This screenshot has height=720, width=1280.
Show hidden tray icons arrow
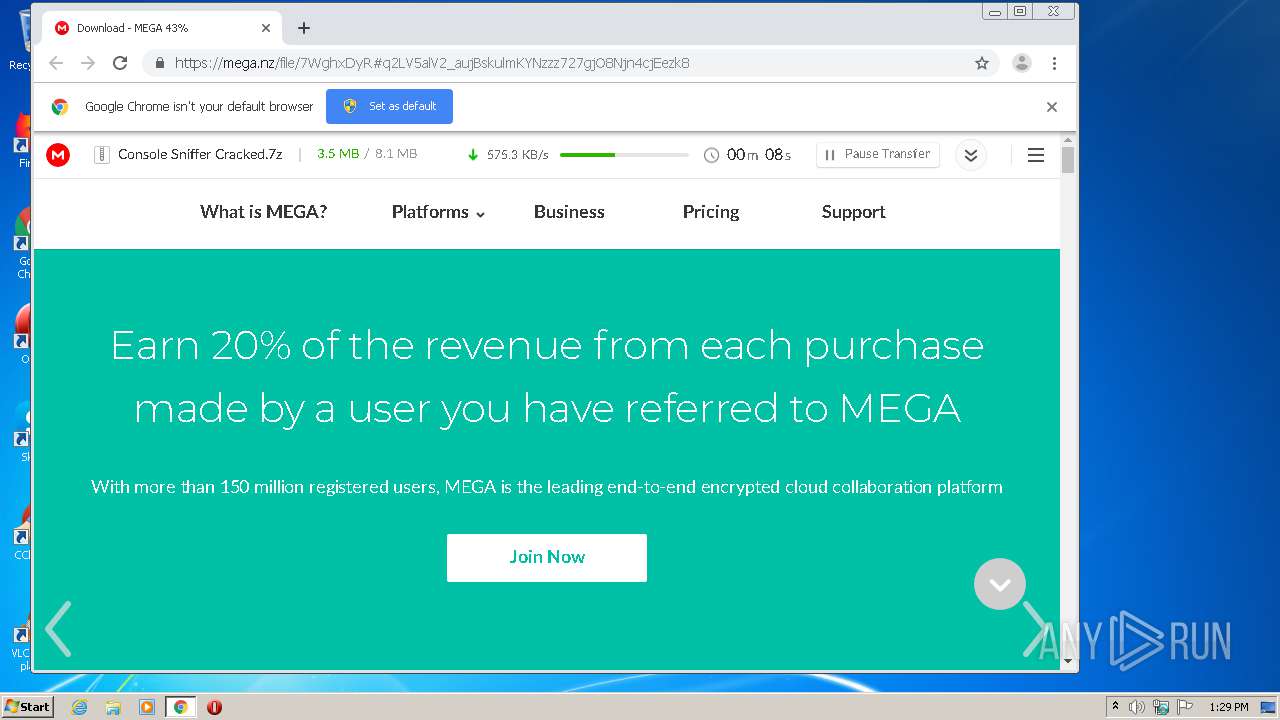pos(1116,707)
